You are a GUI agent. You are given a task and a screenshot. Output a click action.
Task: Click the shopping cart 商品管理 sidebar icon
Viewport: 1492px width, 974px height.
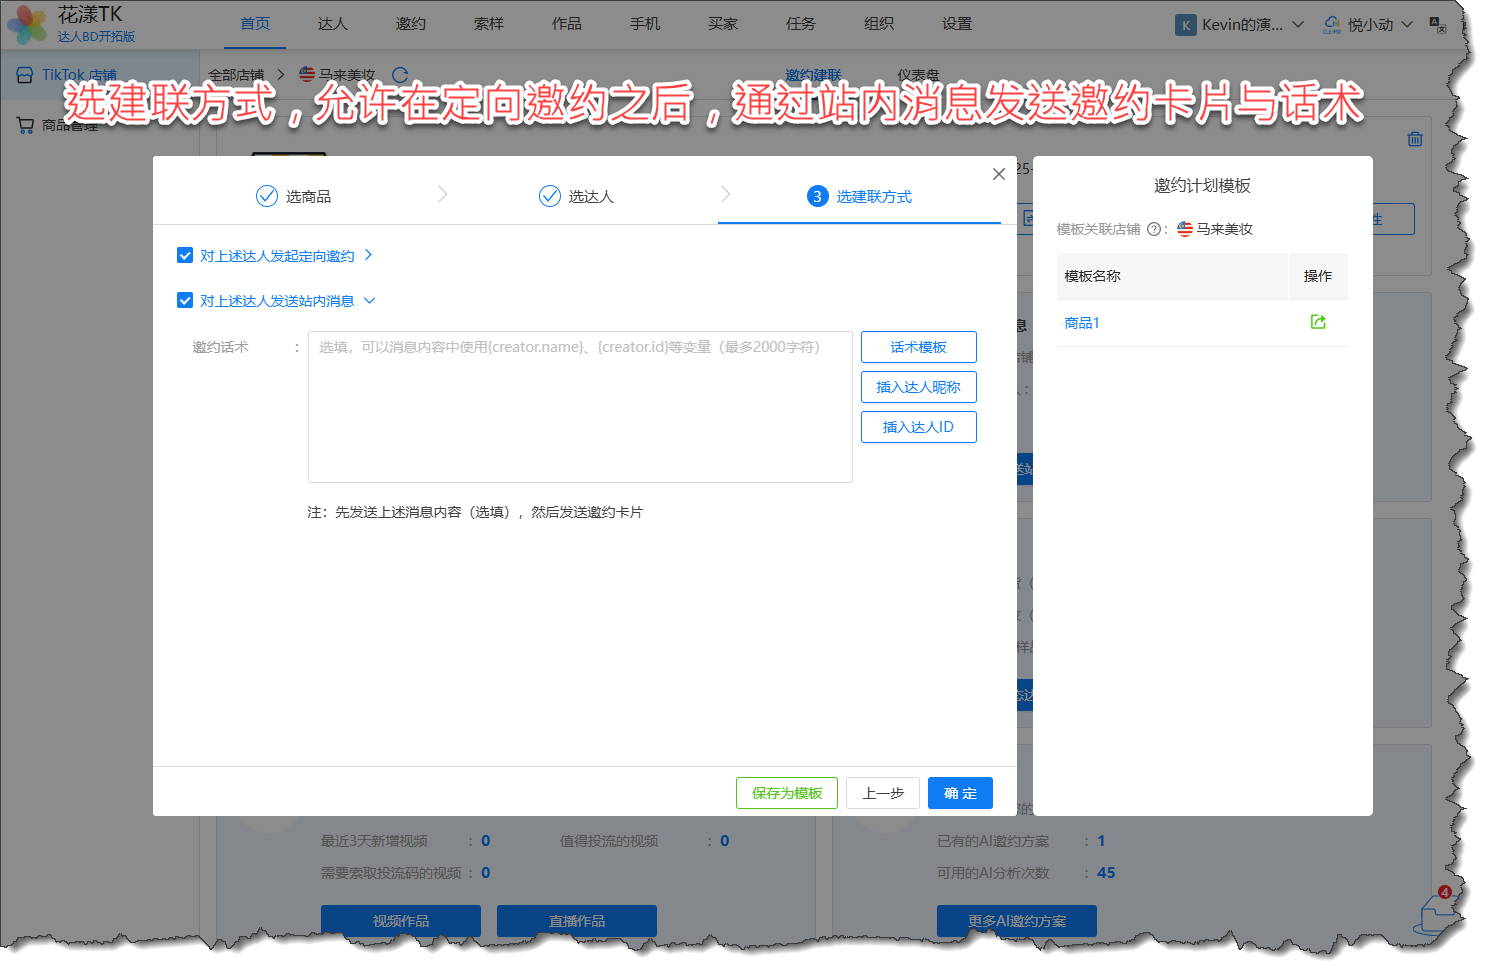25,125
